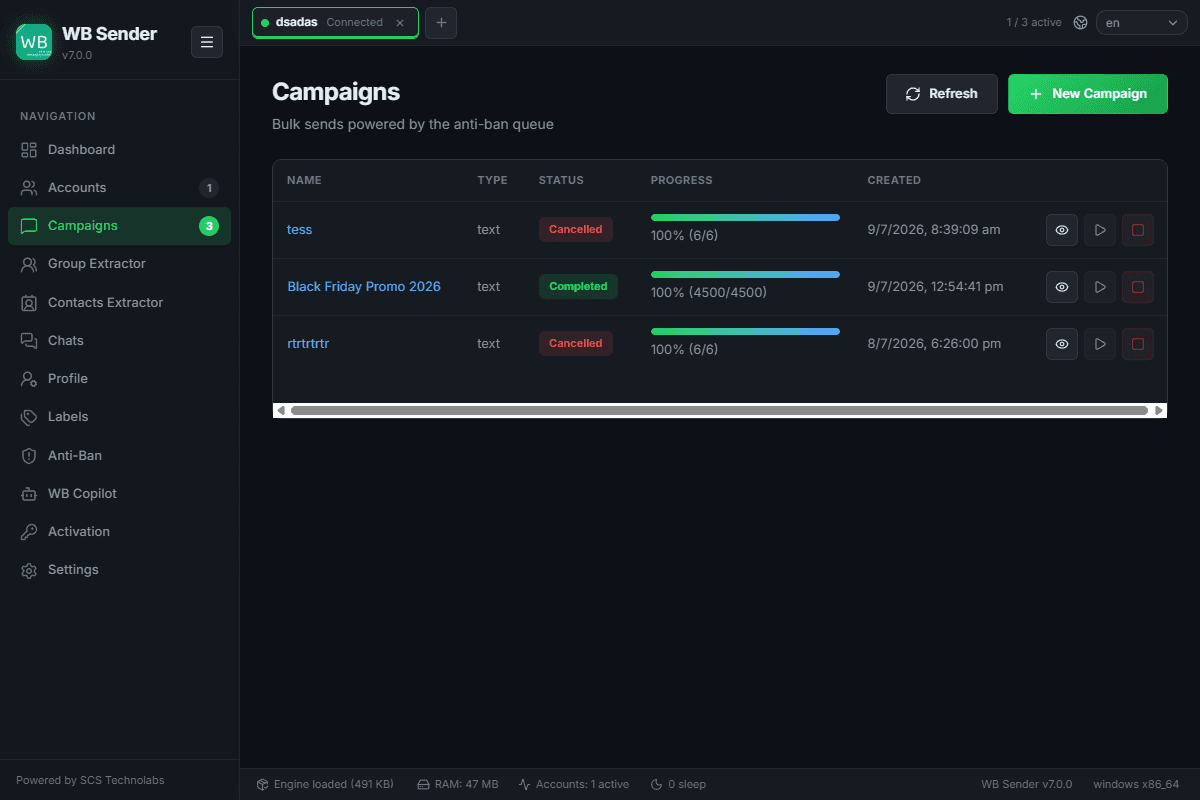Add a new account tab with plus
The height and width of the screenshot is (800, 1200).
point(441,22)
